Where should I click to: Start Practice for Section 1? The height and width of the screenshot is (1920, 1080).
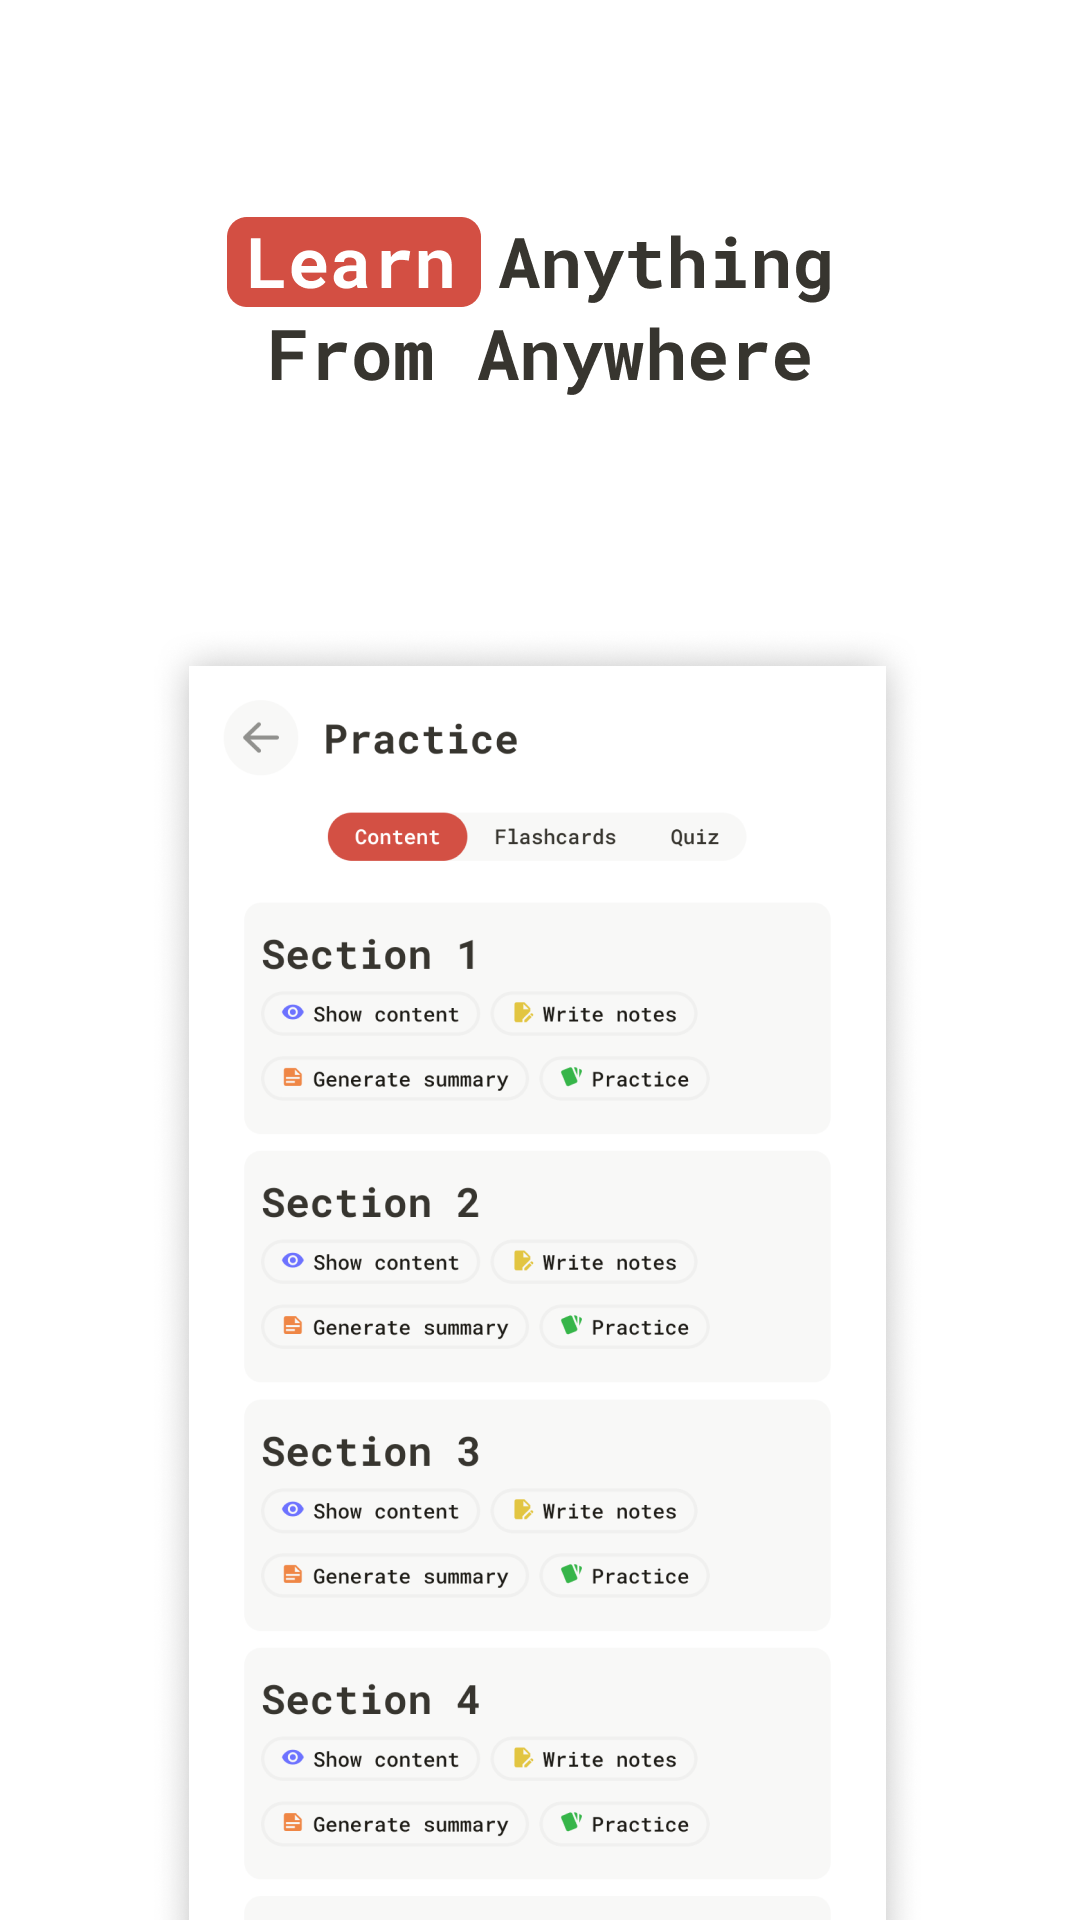point(625,1079)
